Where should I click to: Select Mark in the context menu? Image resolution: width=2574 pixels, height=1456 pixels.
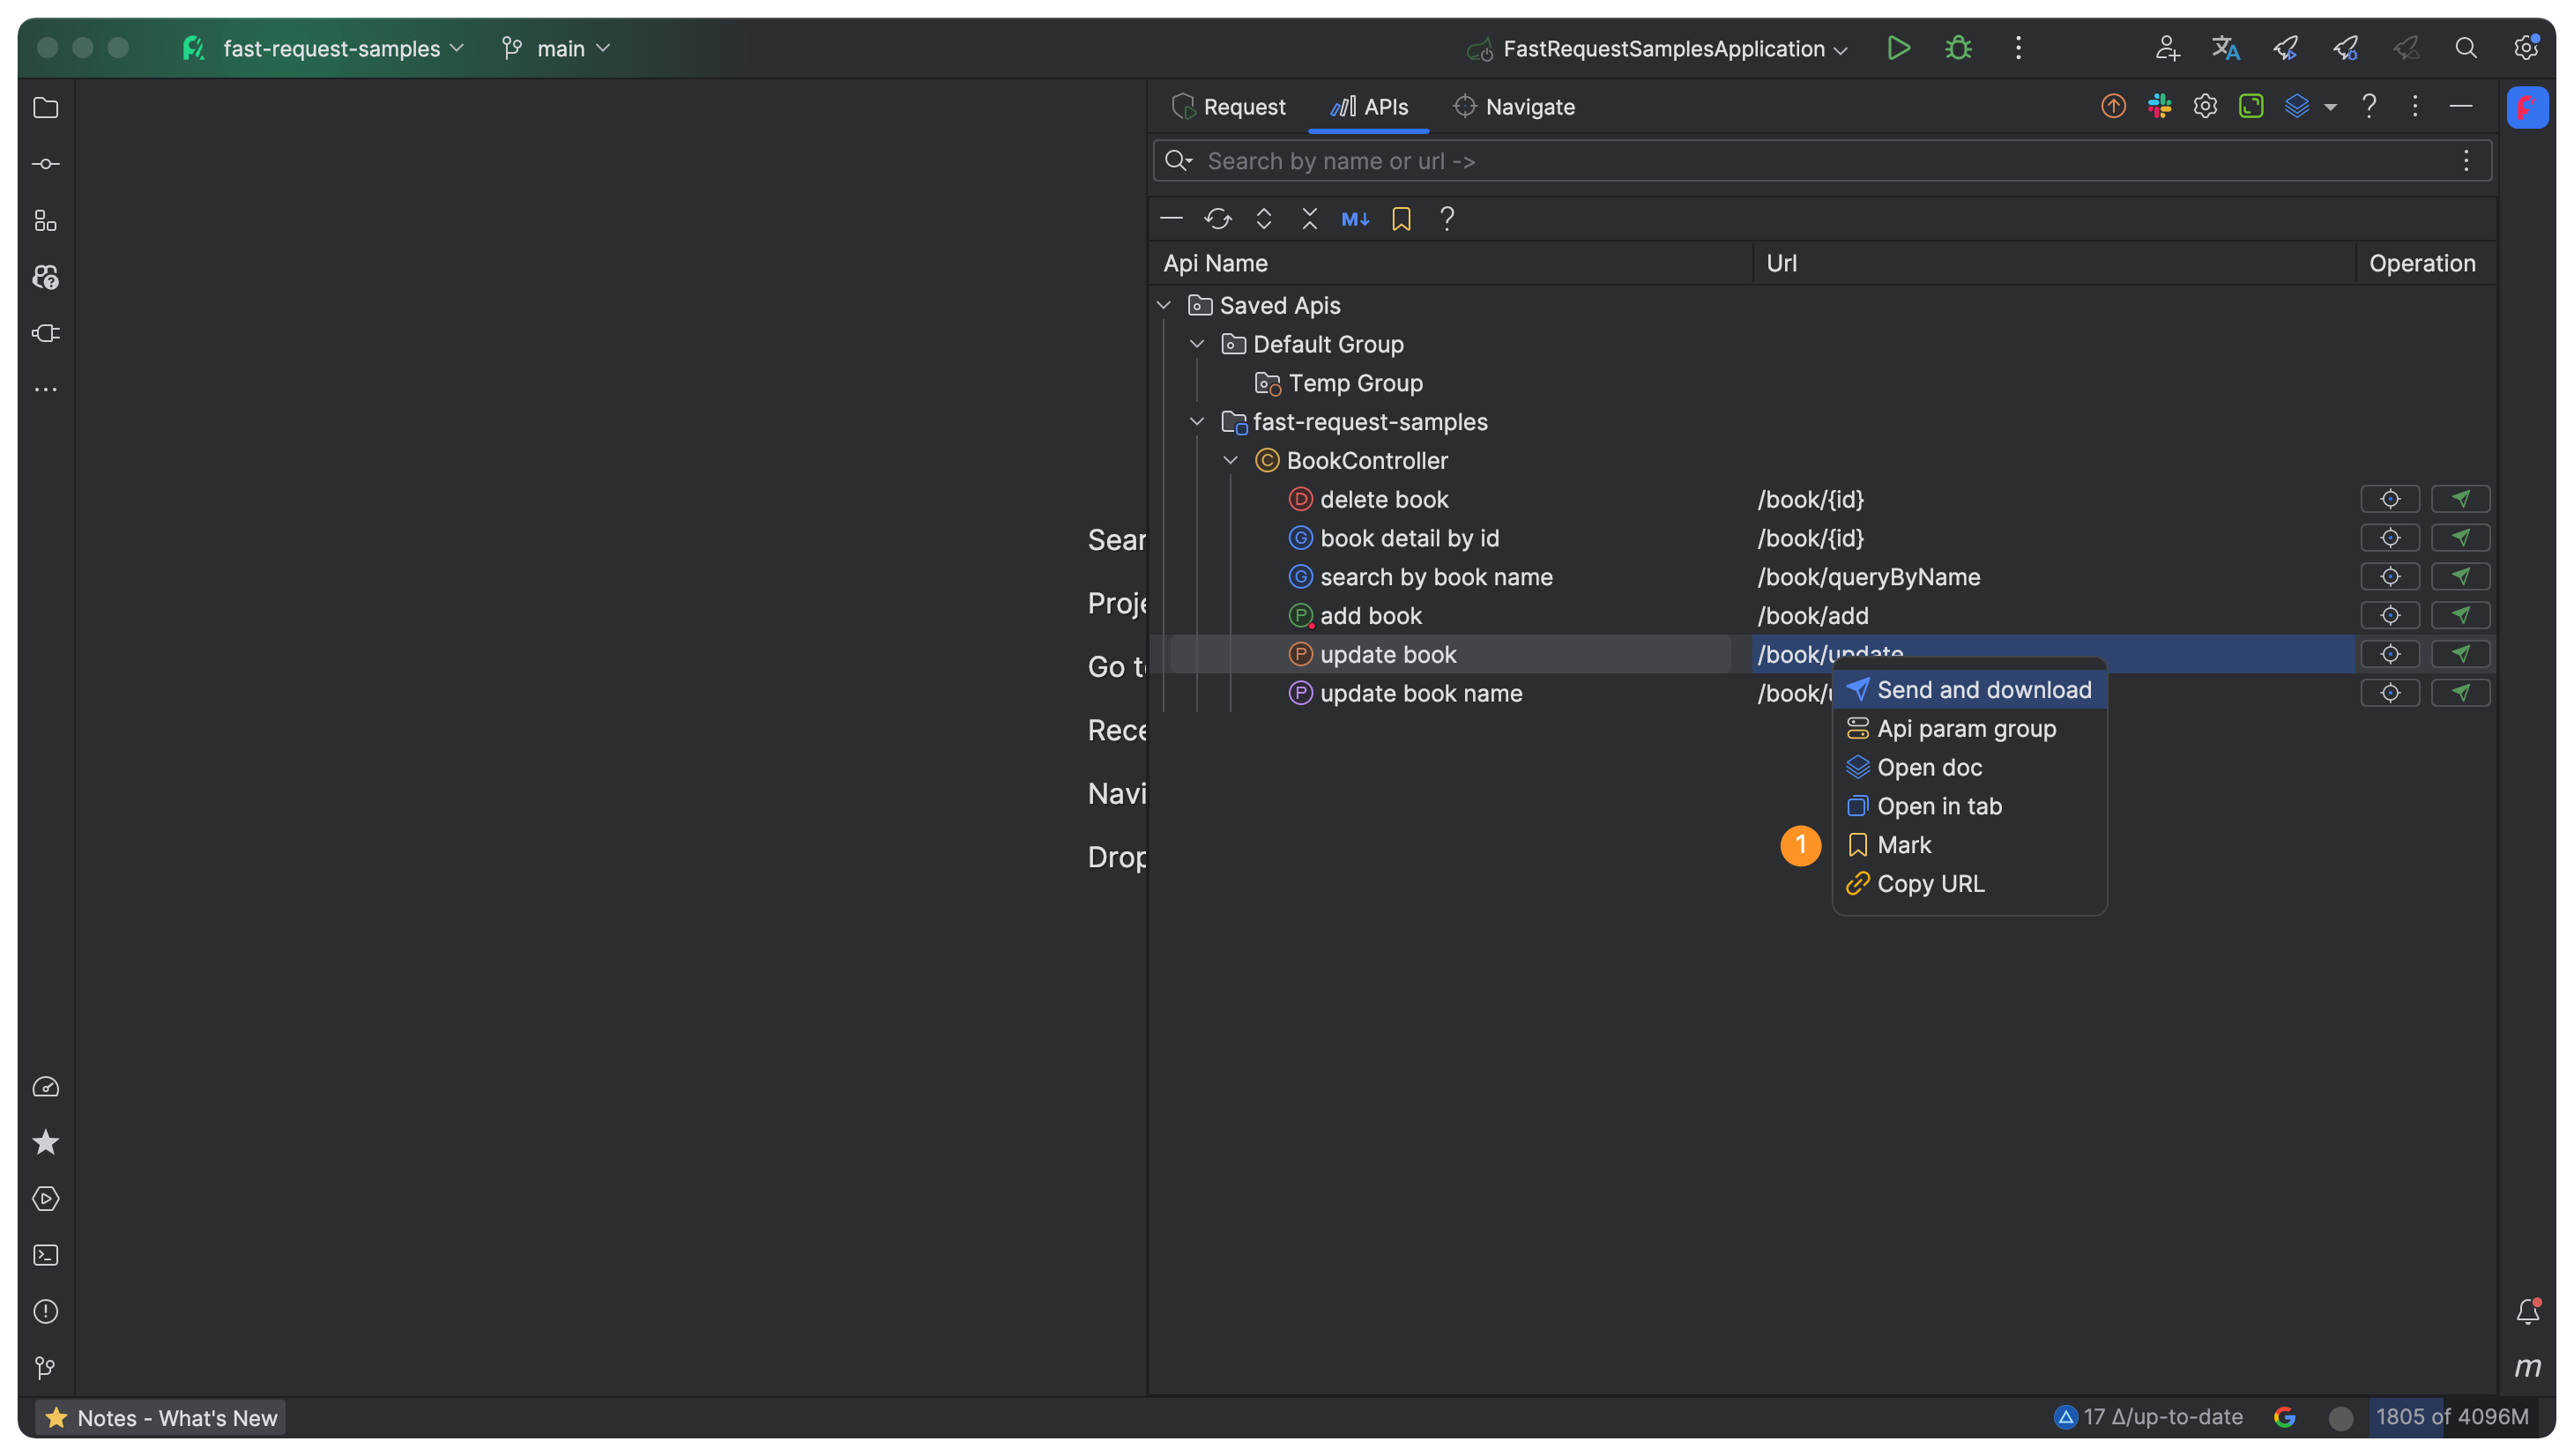(1903, 845)
